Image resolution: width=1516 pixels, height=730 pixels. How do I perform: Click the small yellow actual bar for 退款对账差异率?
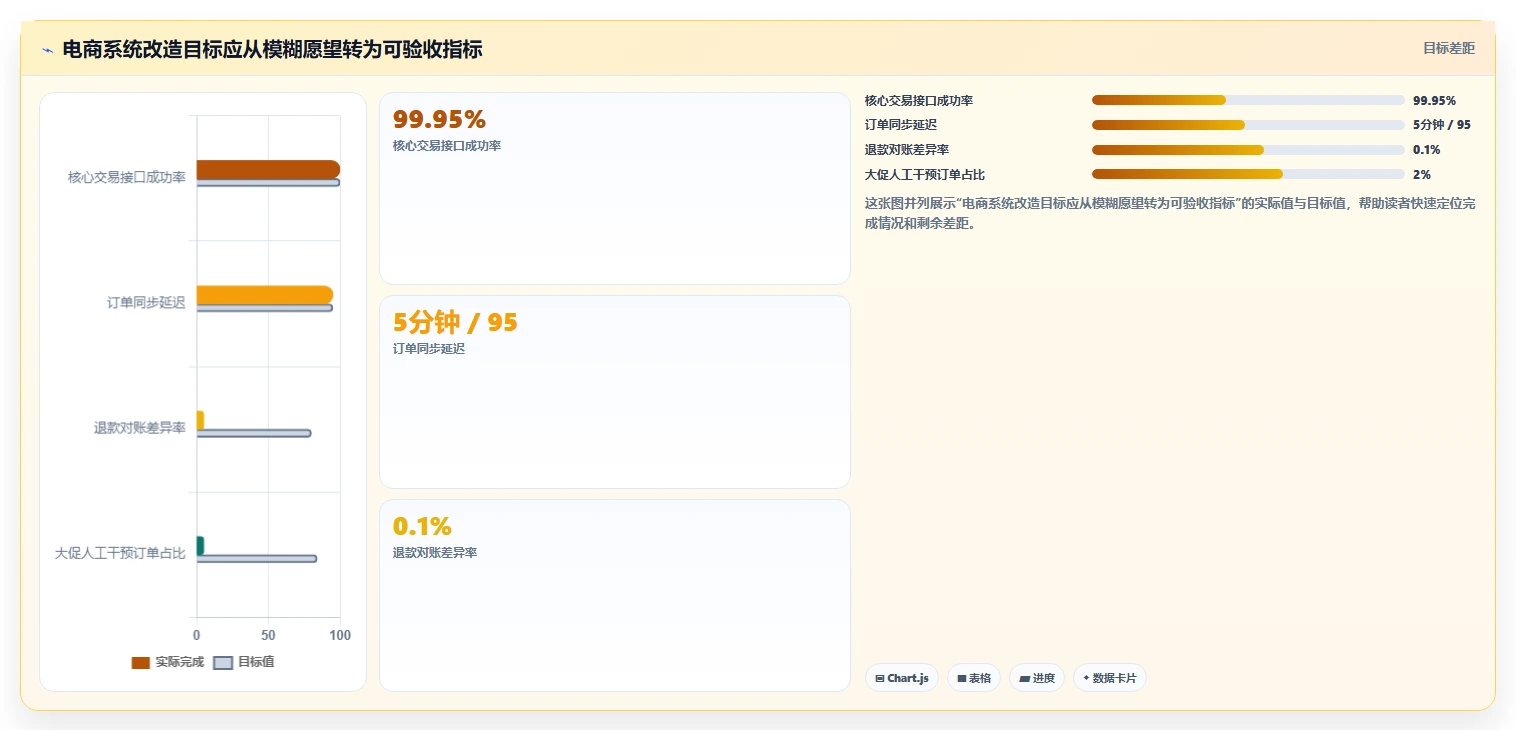point(200,420)
